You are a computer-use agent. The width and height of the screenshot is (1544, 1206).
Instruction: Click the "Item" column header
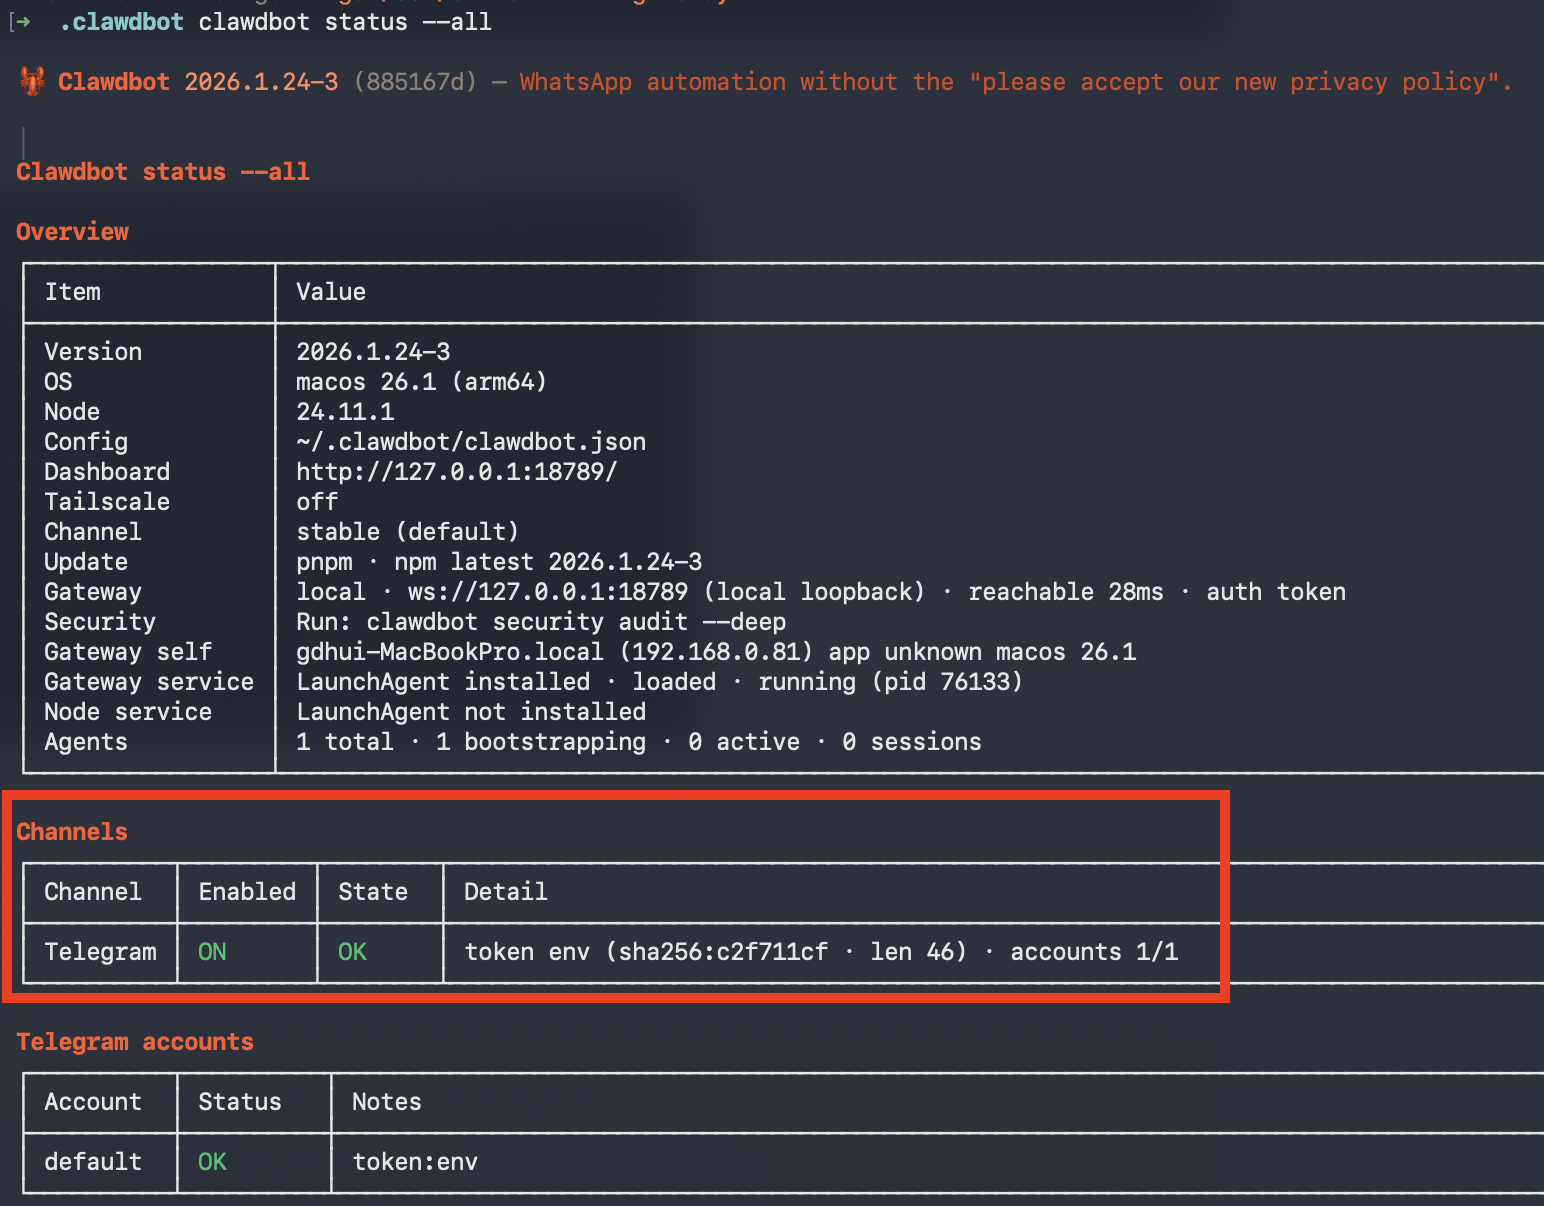coord(72,292)
